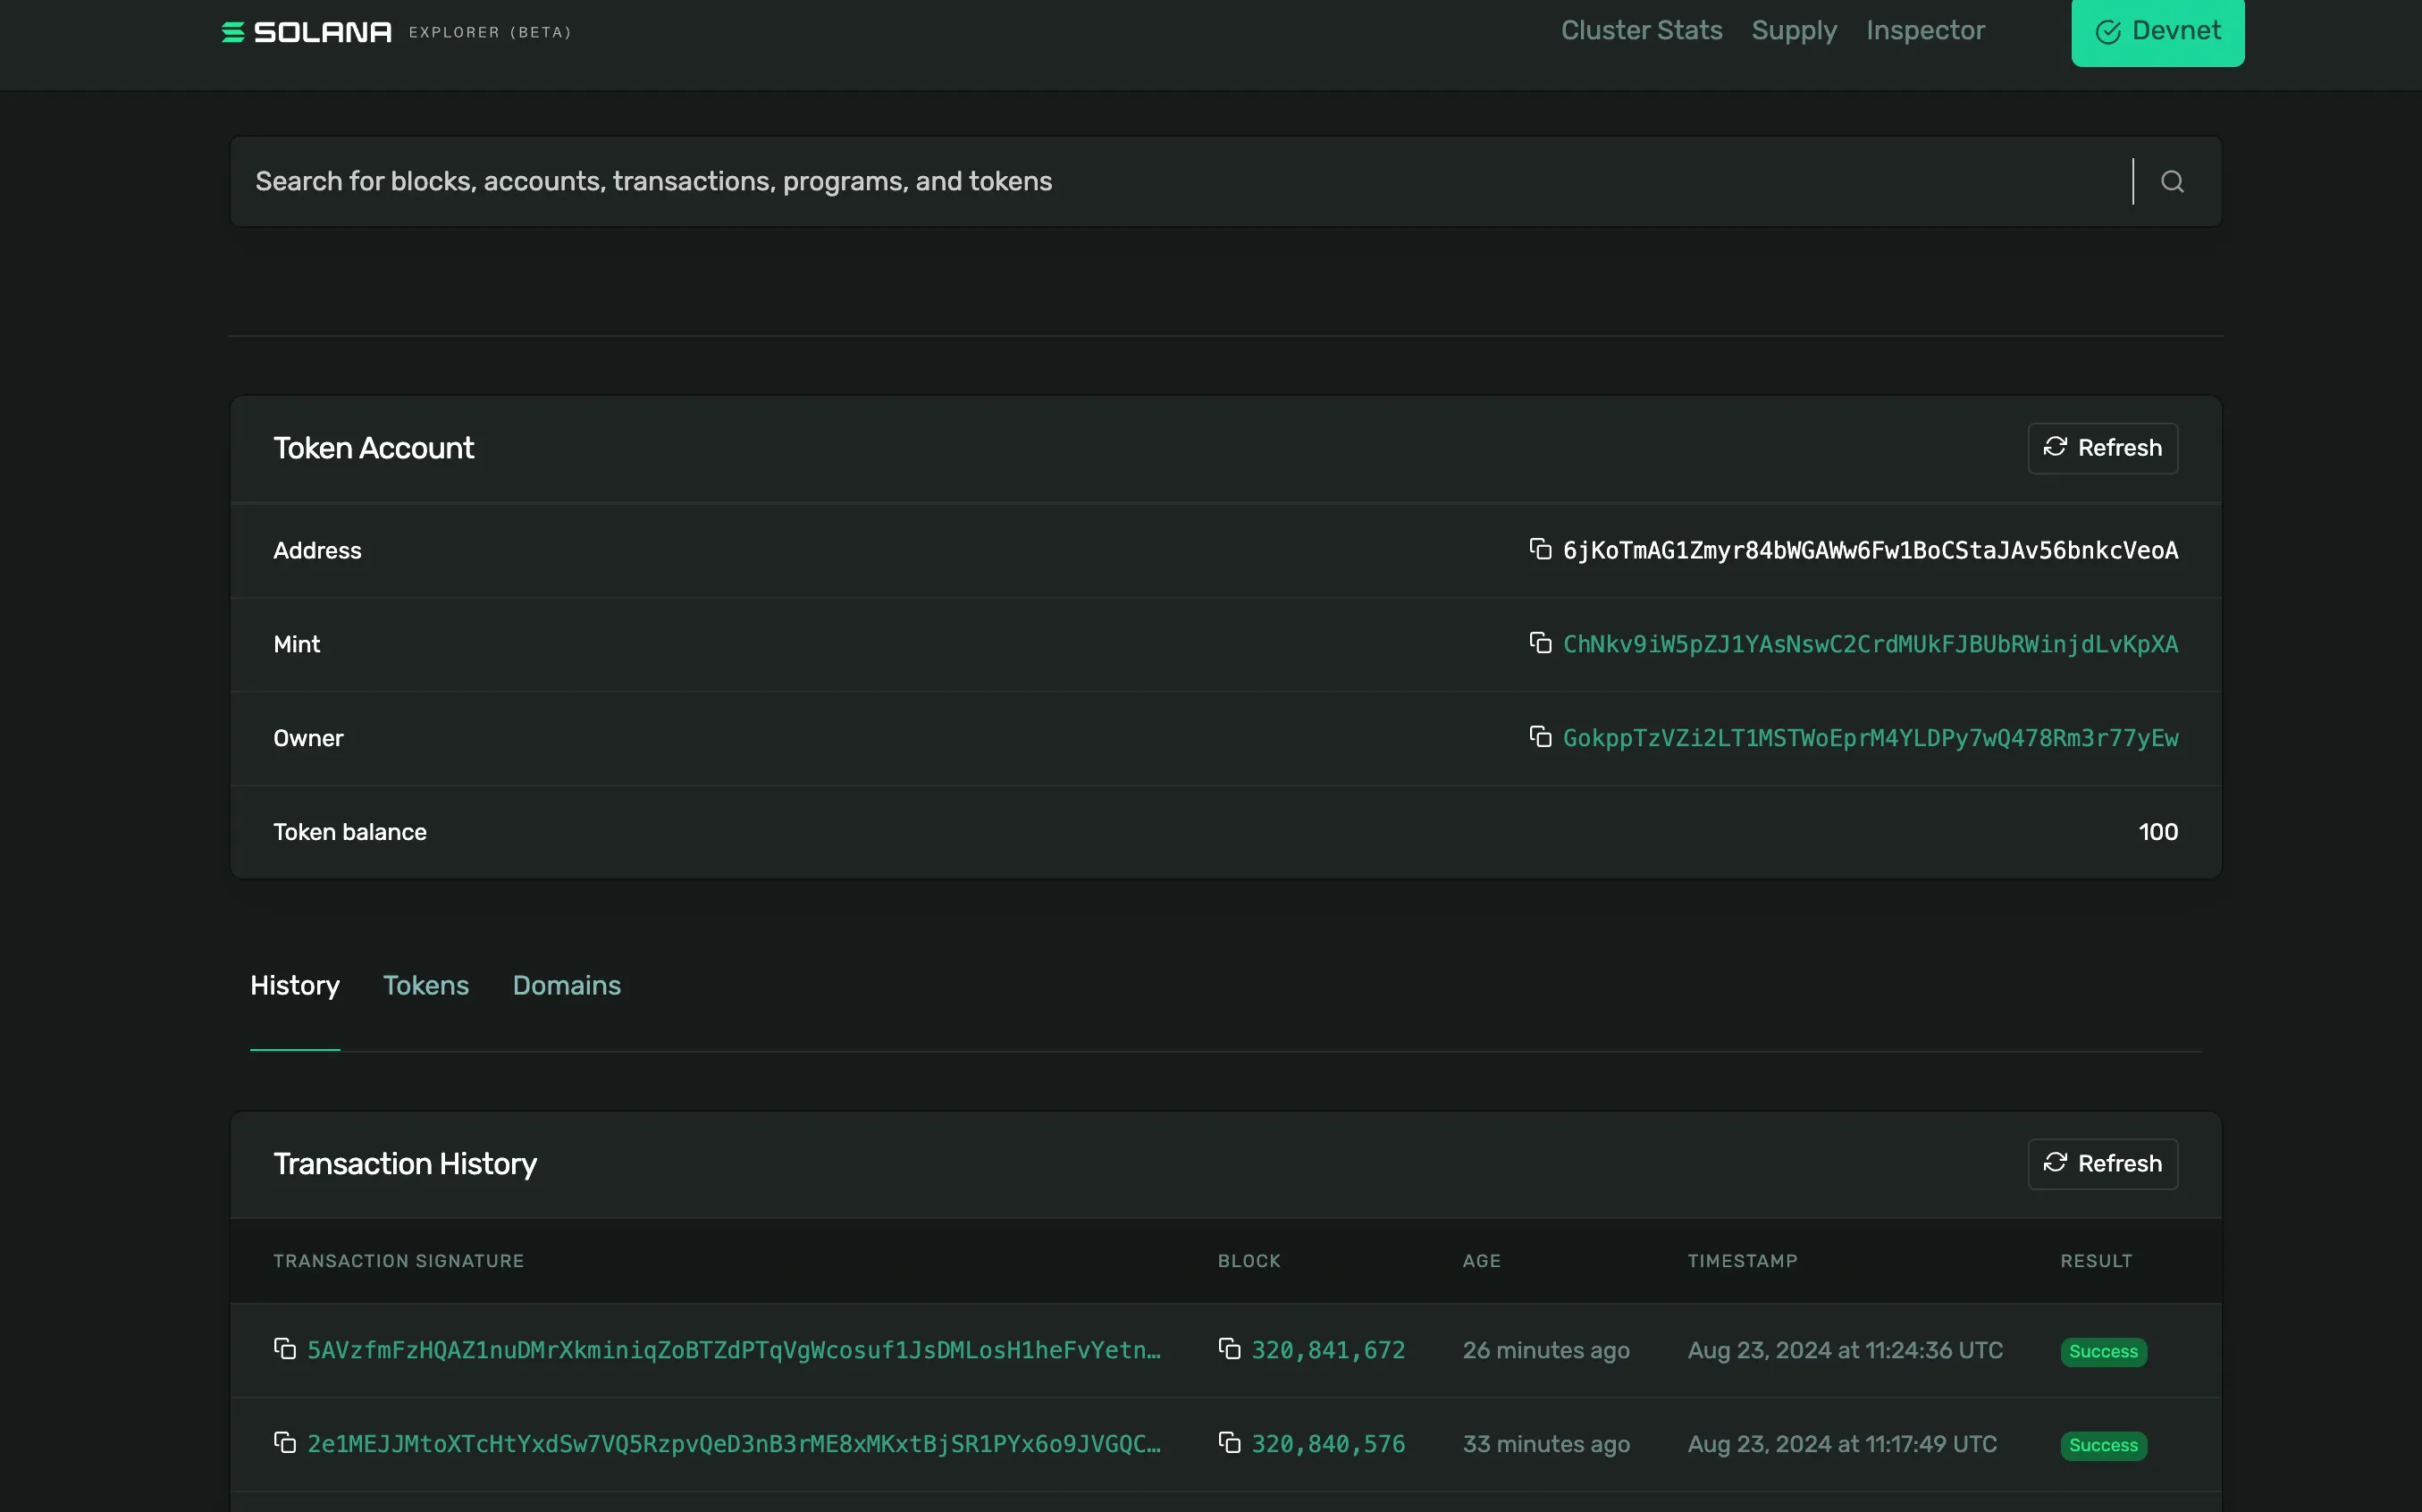Open the Mint address ChNkv9 link
Image resolution: width=2422 pixels, height=1512 pixels.
coord(1871,643)
